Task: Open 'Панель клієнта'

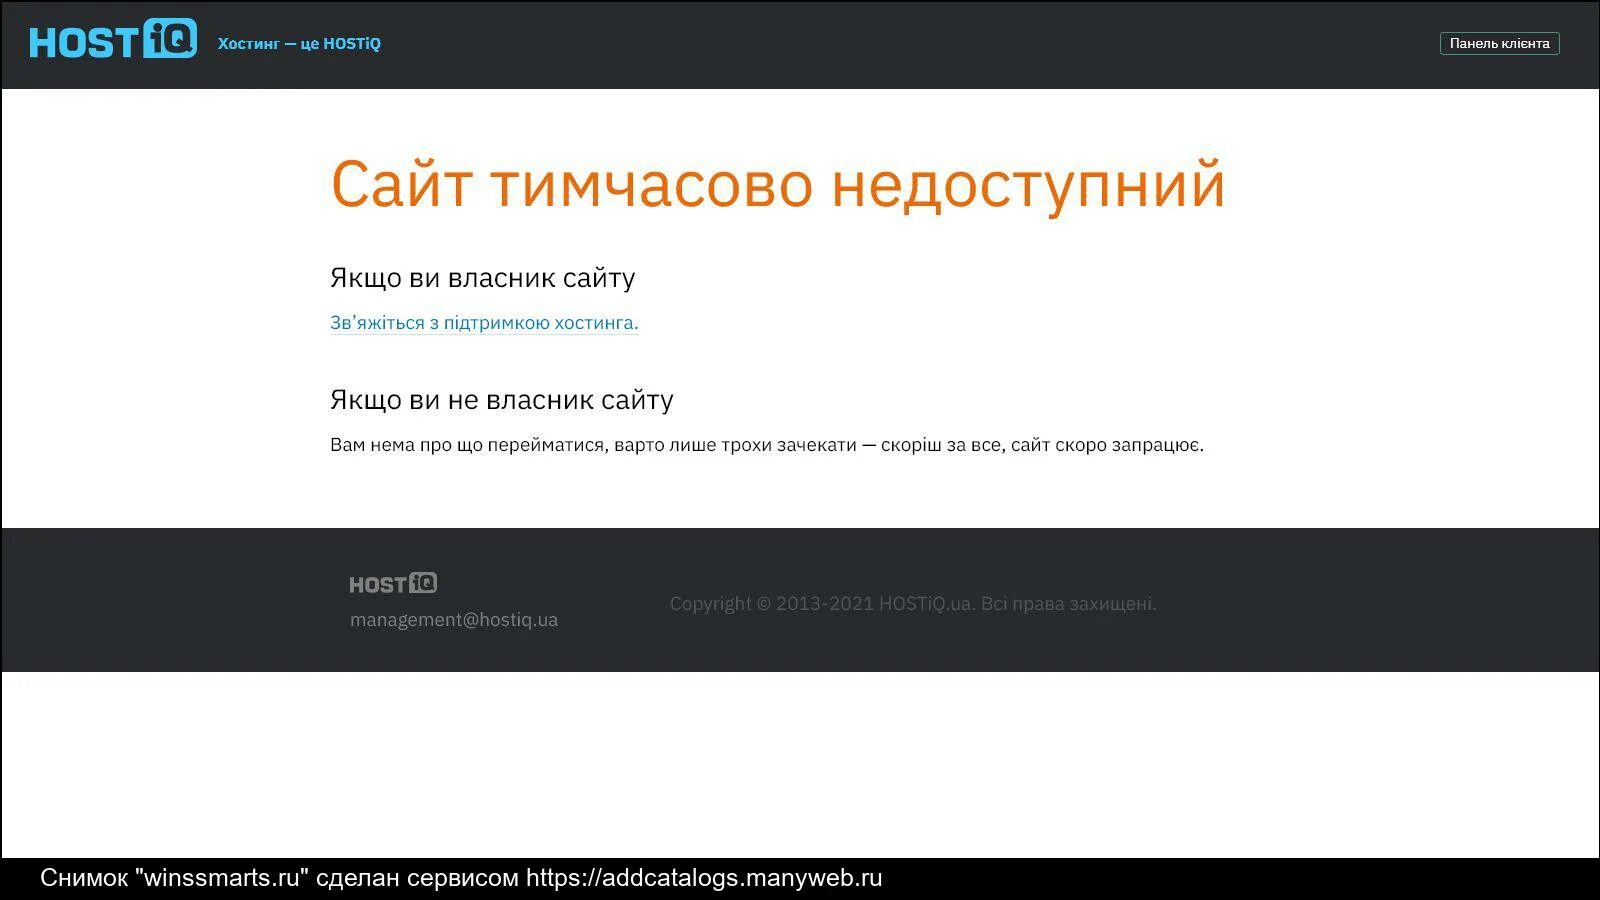Action: click(1498, 43)
